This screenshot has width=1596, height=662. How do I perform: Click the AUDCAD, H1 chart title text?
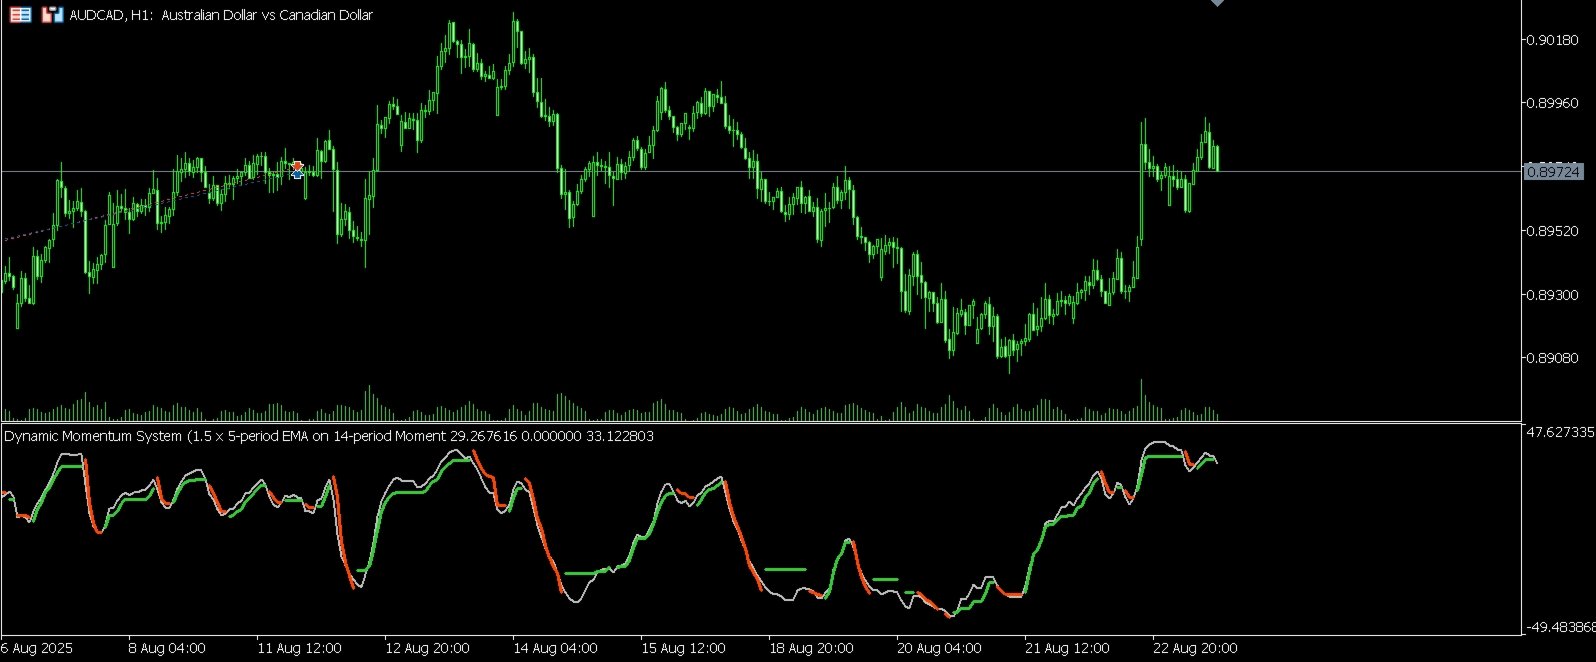pyautogui.click(x=221, y=15)
